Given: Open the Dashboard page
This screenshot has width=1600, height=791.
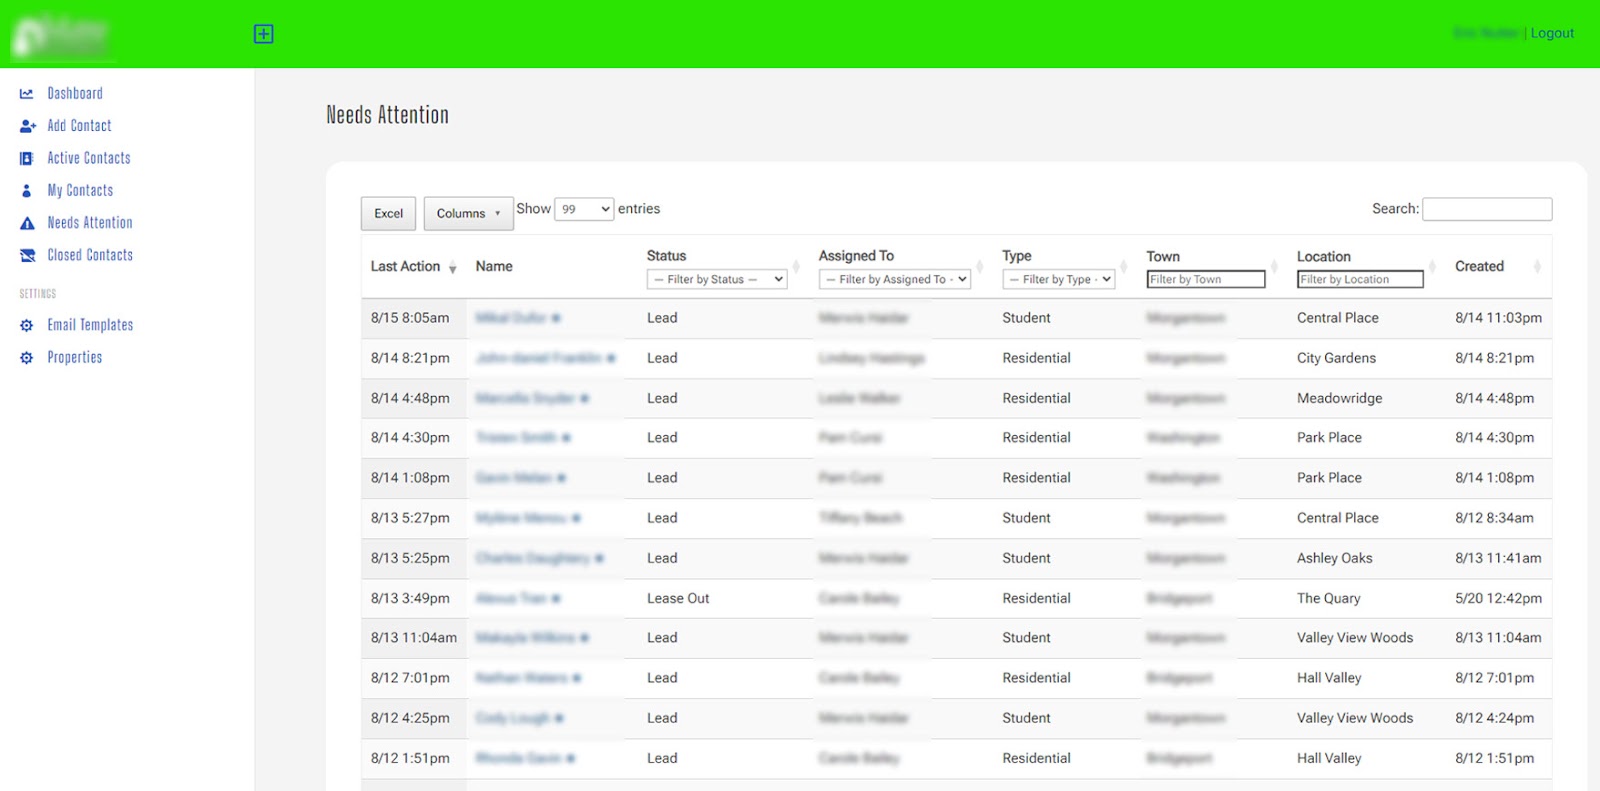Looking at the screenshot, I should (x=75, y=93).
